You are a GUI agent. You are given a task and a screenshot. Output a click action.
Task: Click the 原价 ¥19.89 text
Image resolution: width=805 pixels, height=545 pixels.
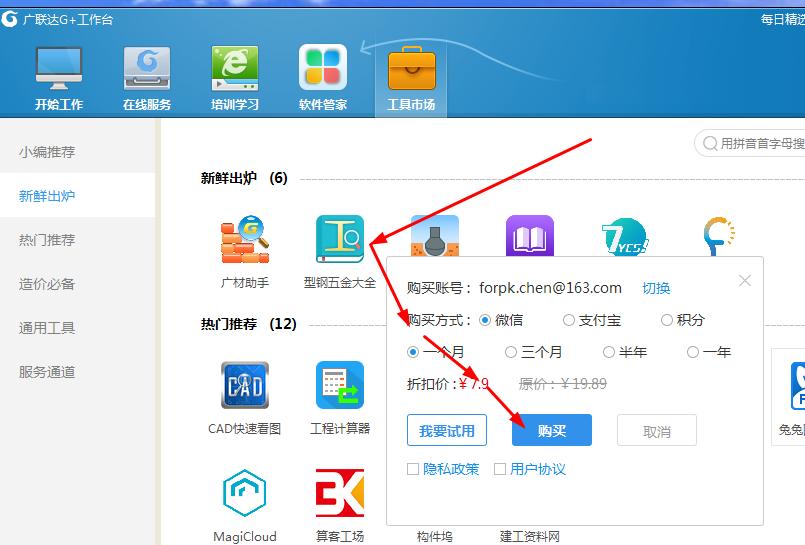563,383
